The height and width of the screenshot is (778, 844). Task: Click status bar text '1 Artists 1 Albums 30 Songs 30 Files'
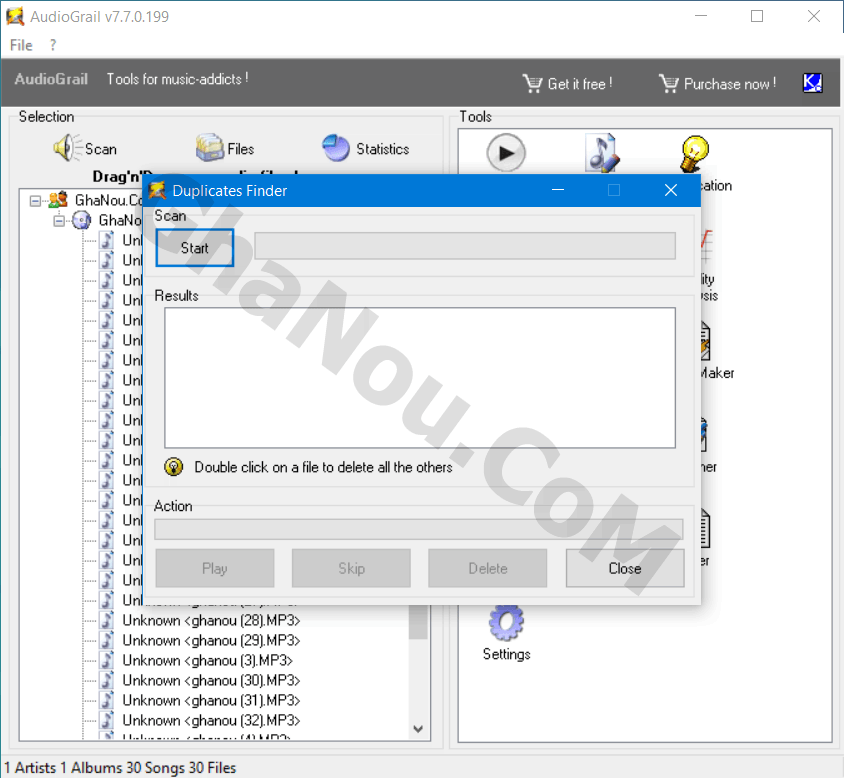(120, 767)
